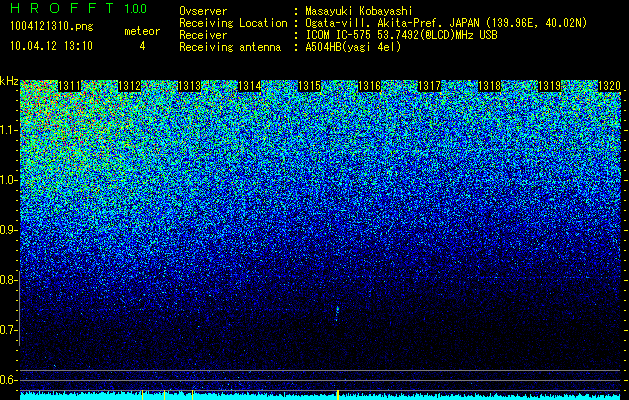Select the 1317 time label

[430, 86]
